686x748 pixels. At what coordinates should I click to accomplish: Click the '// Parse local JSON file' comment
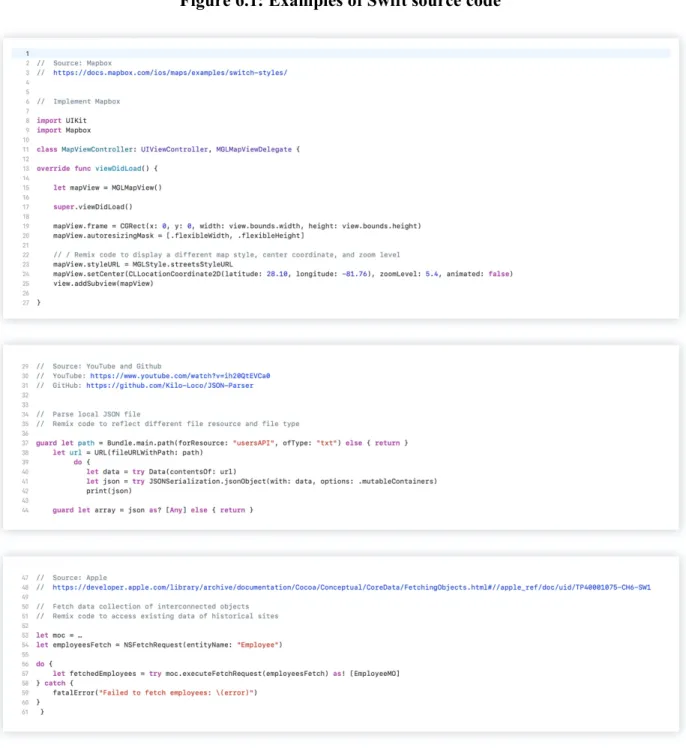coord(88,414)
